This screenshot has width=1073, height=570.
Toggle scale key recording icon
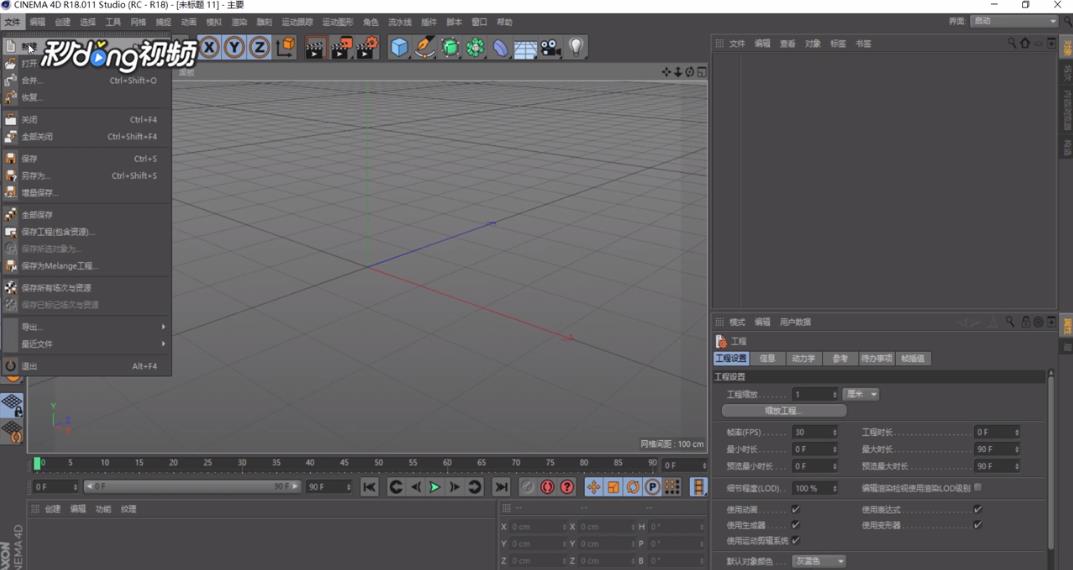point(613,487)
